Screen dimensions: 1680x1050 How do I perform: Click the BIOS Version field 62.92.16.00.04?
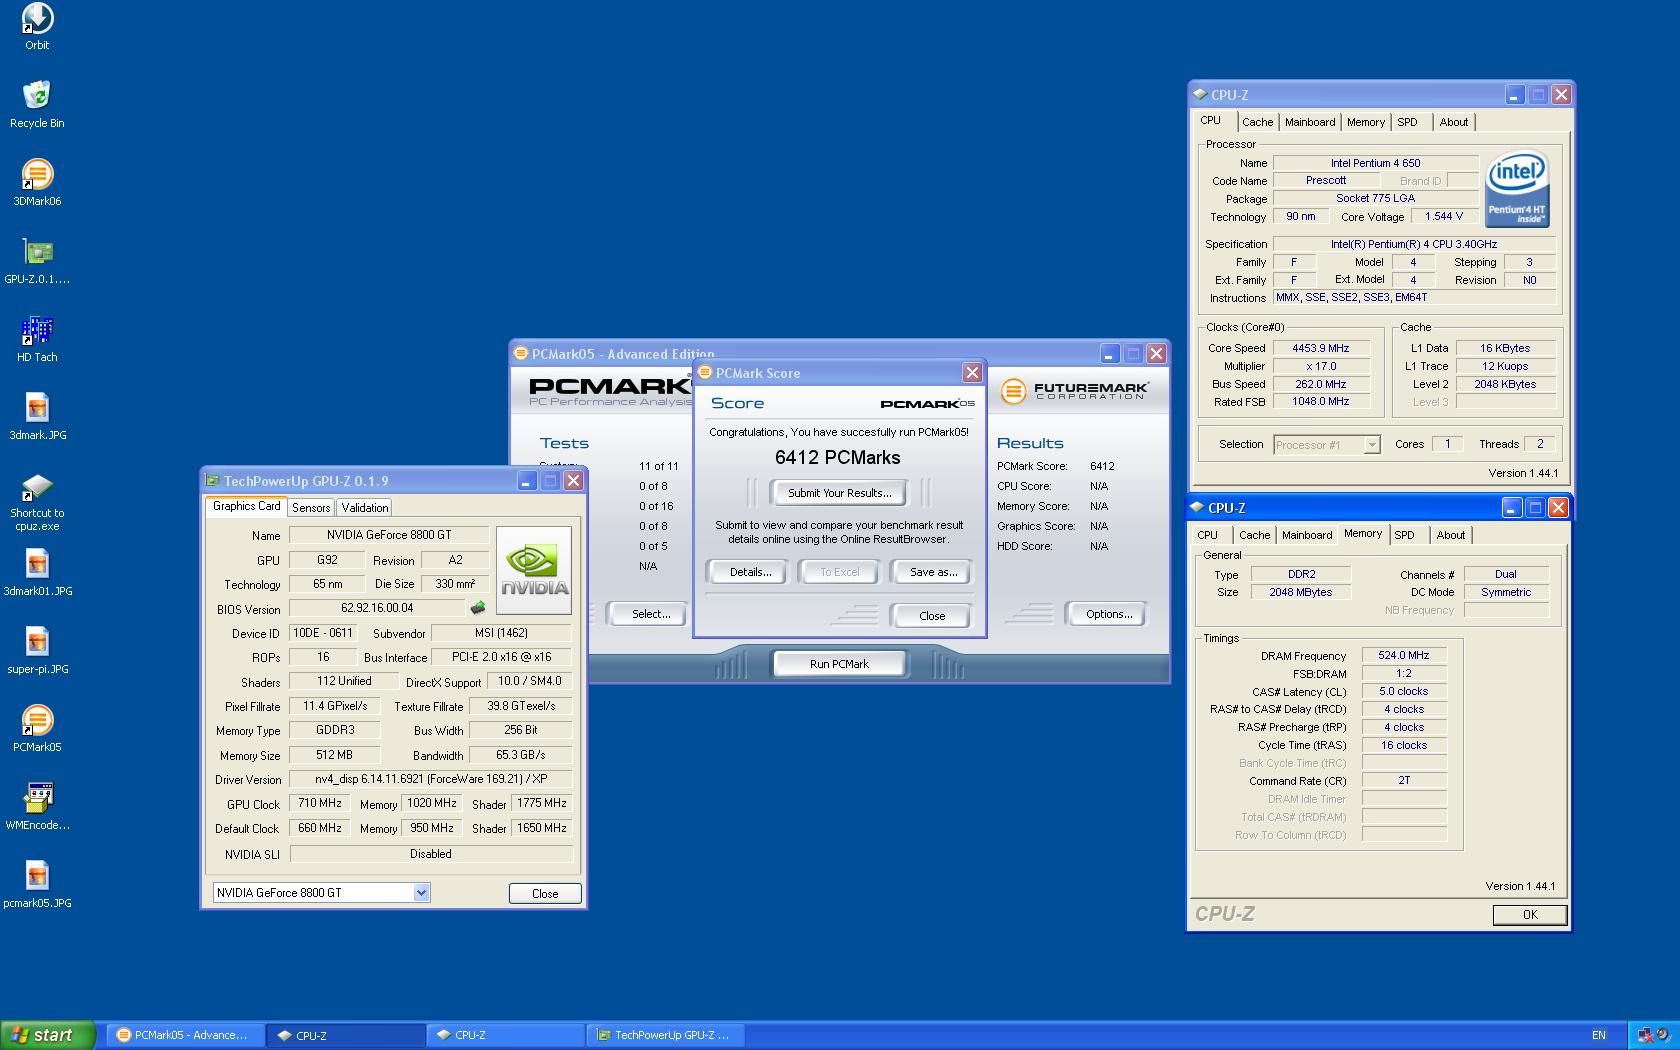click(x=376, y=608)
